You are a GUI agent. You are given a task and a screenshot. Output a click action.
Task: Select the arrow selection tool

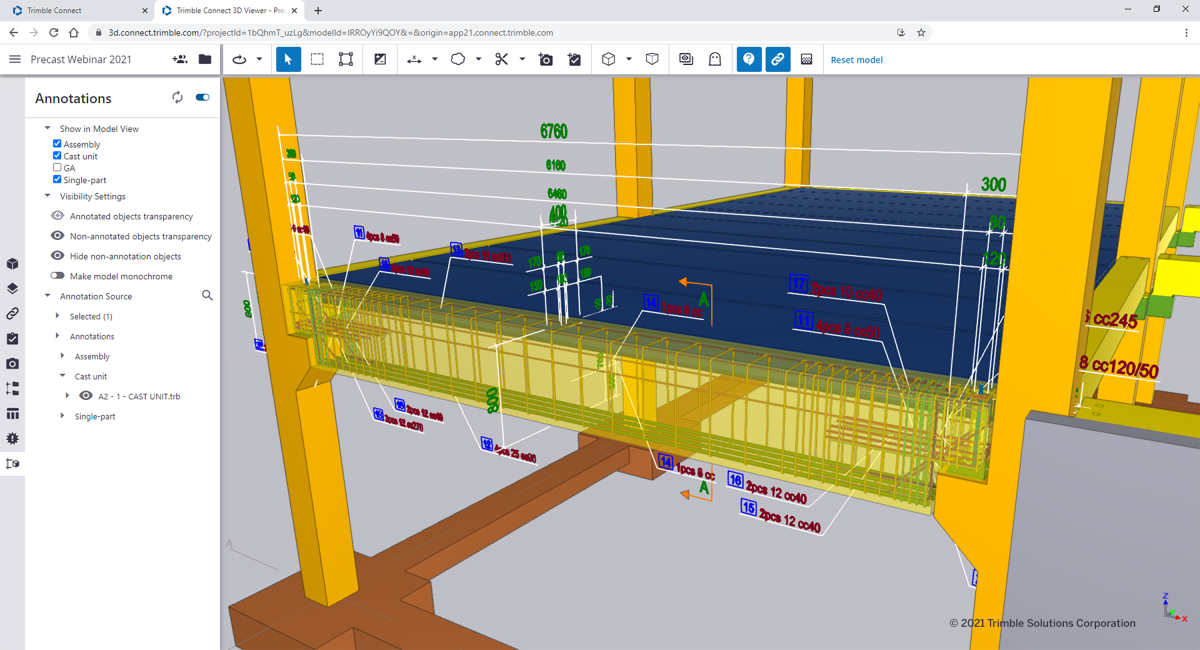click(x=287, y=59)
